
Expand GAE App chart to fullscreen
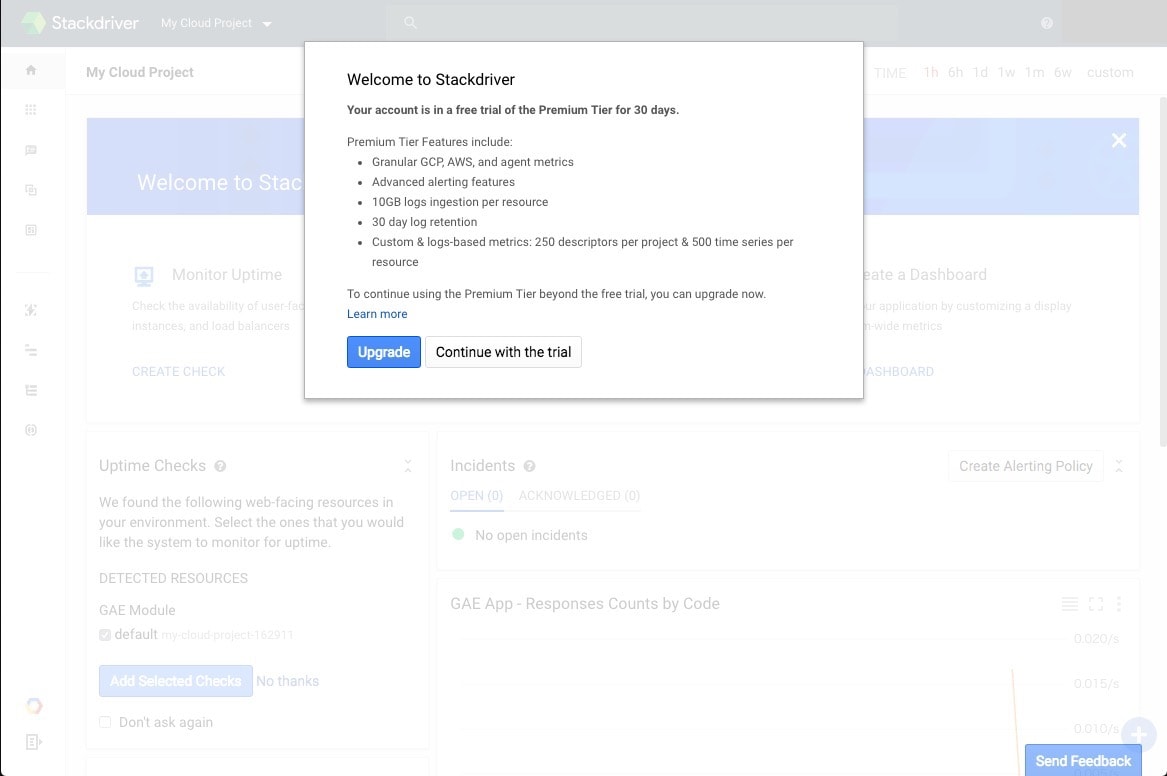click(x=1096, y=604)
